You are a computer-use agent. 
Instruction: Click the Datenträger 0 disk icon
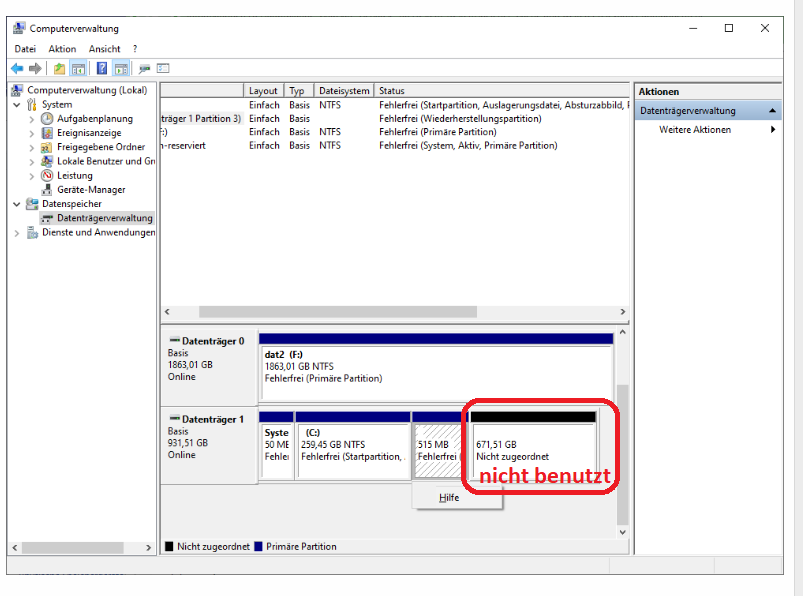[175, 340]
